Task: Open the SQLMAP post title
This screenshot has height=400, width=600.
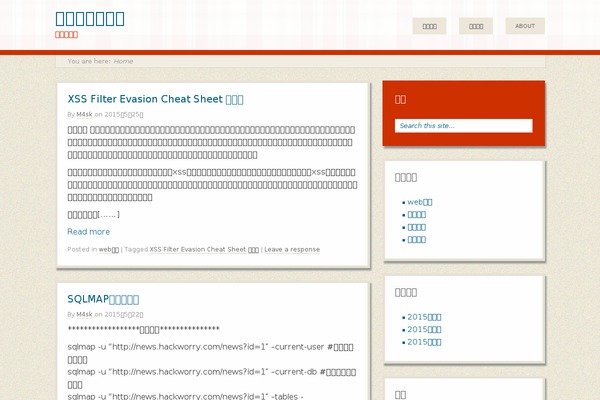Action: tap(103, 299)
